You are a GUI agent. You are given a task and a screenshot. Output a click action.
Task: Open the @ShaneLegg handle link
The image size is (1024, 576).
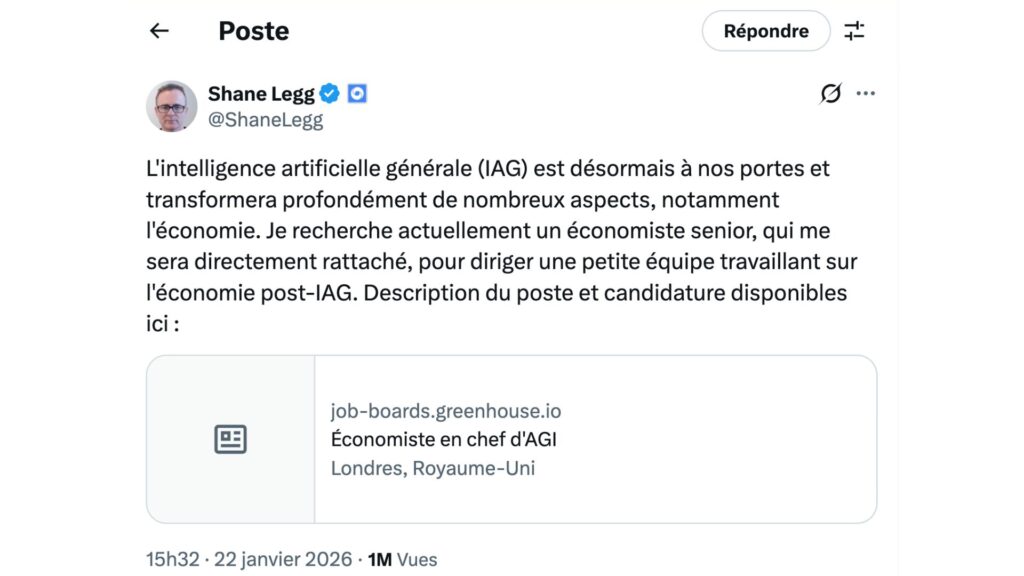coord(264,119)
